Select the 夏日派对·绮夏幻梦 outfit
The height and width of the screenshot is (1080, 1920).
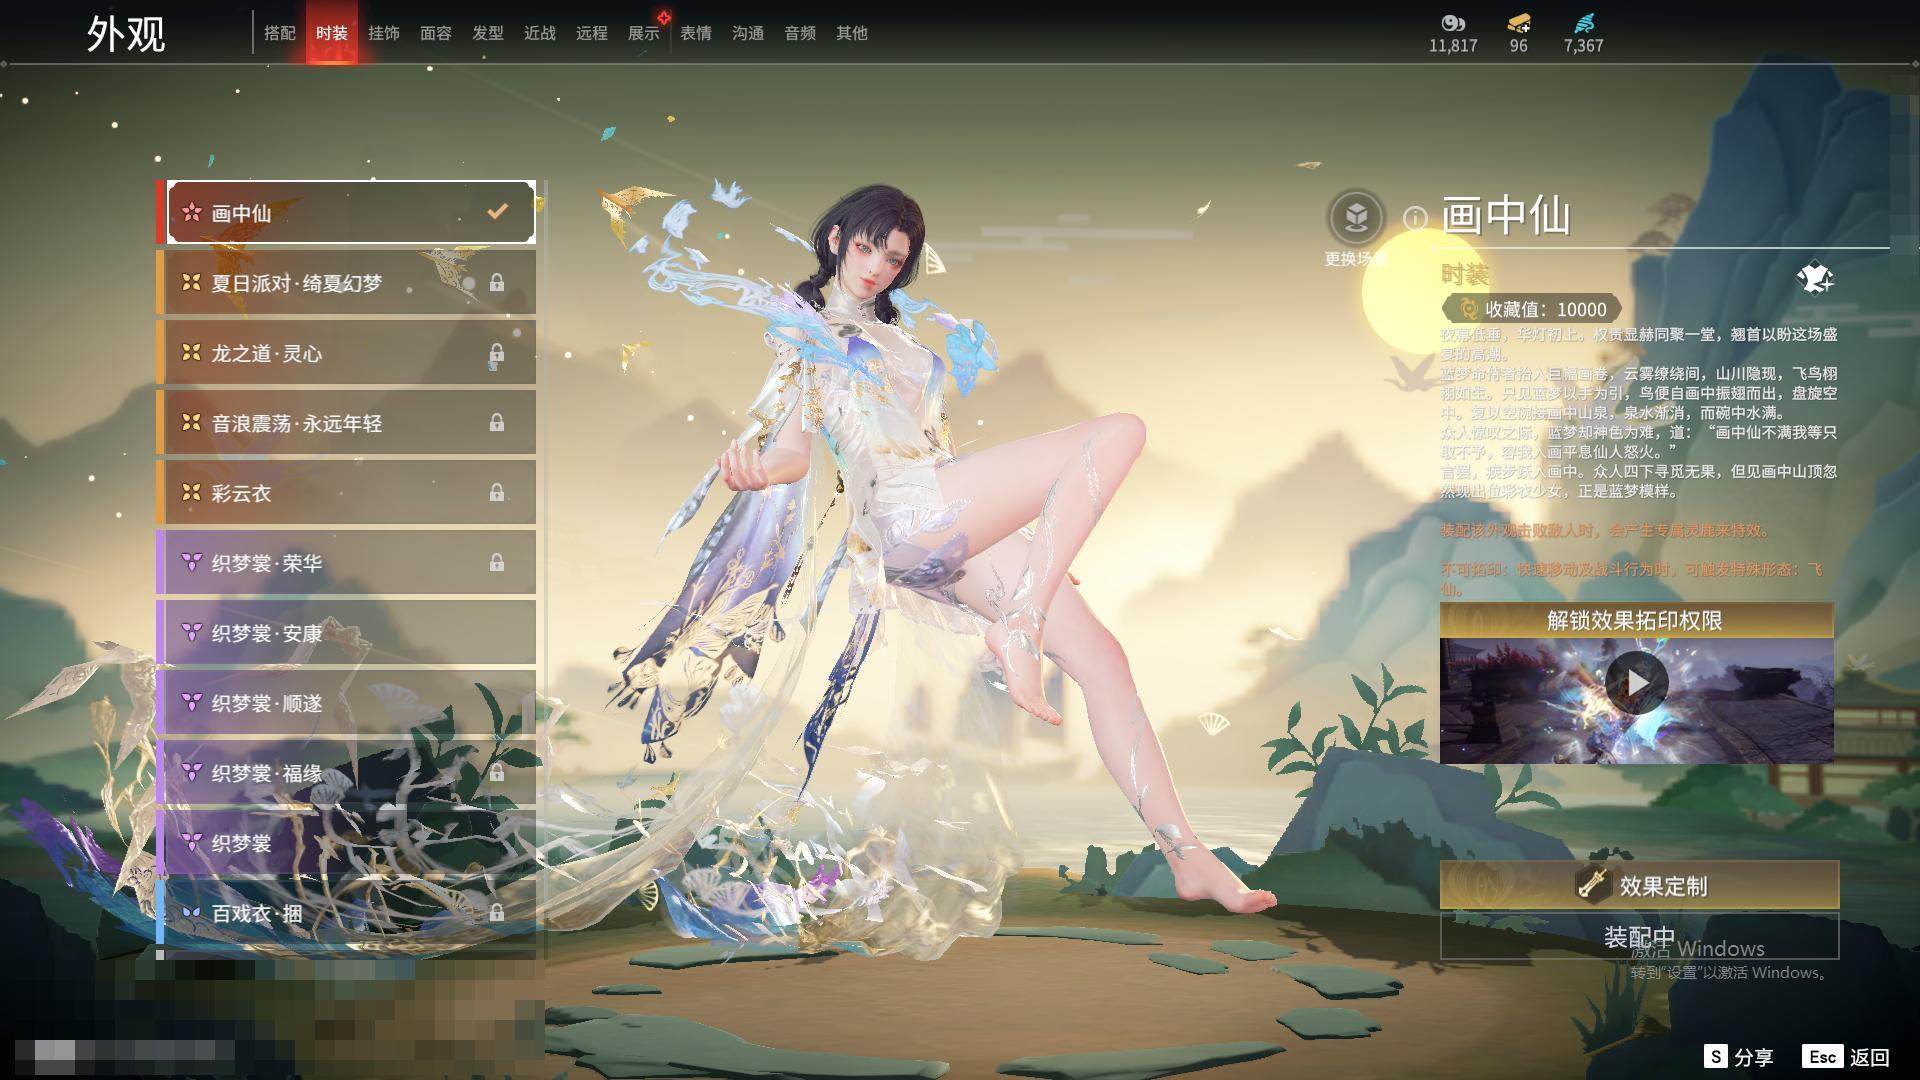(x=297, y=284)
